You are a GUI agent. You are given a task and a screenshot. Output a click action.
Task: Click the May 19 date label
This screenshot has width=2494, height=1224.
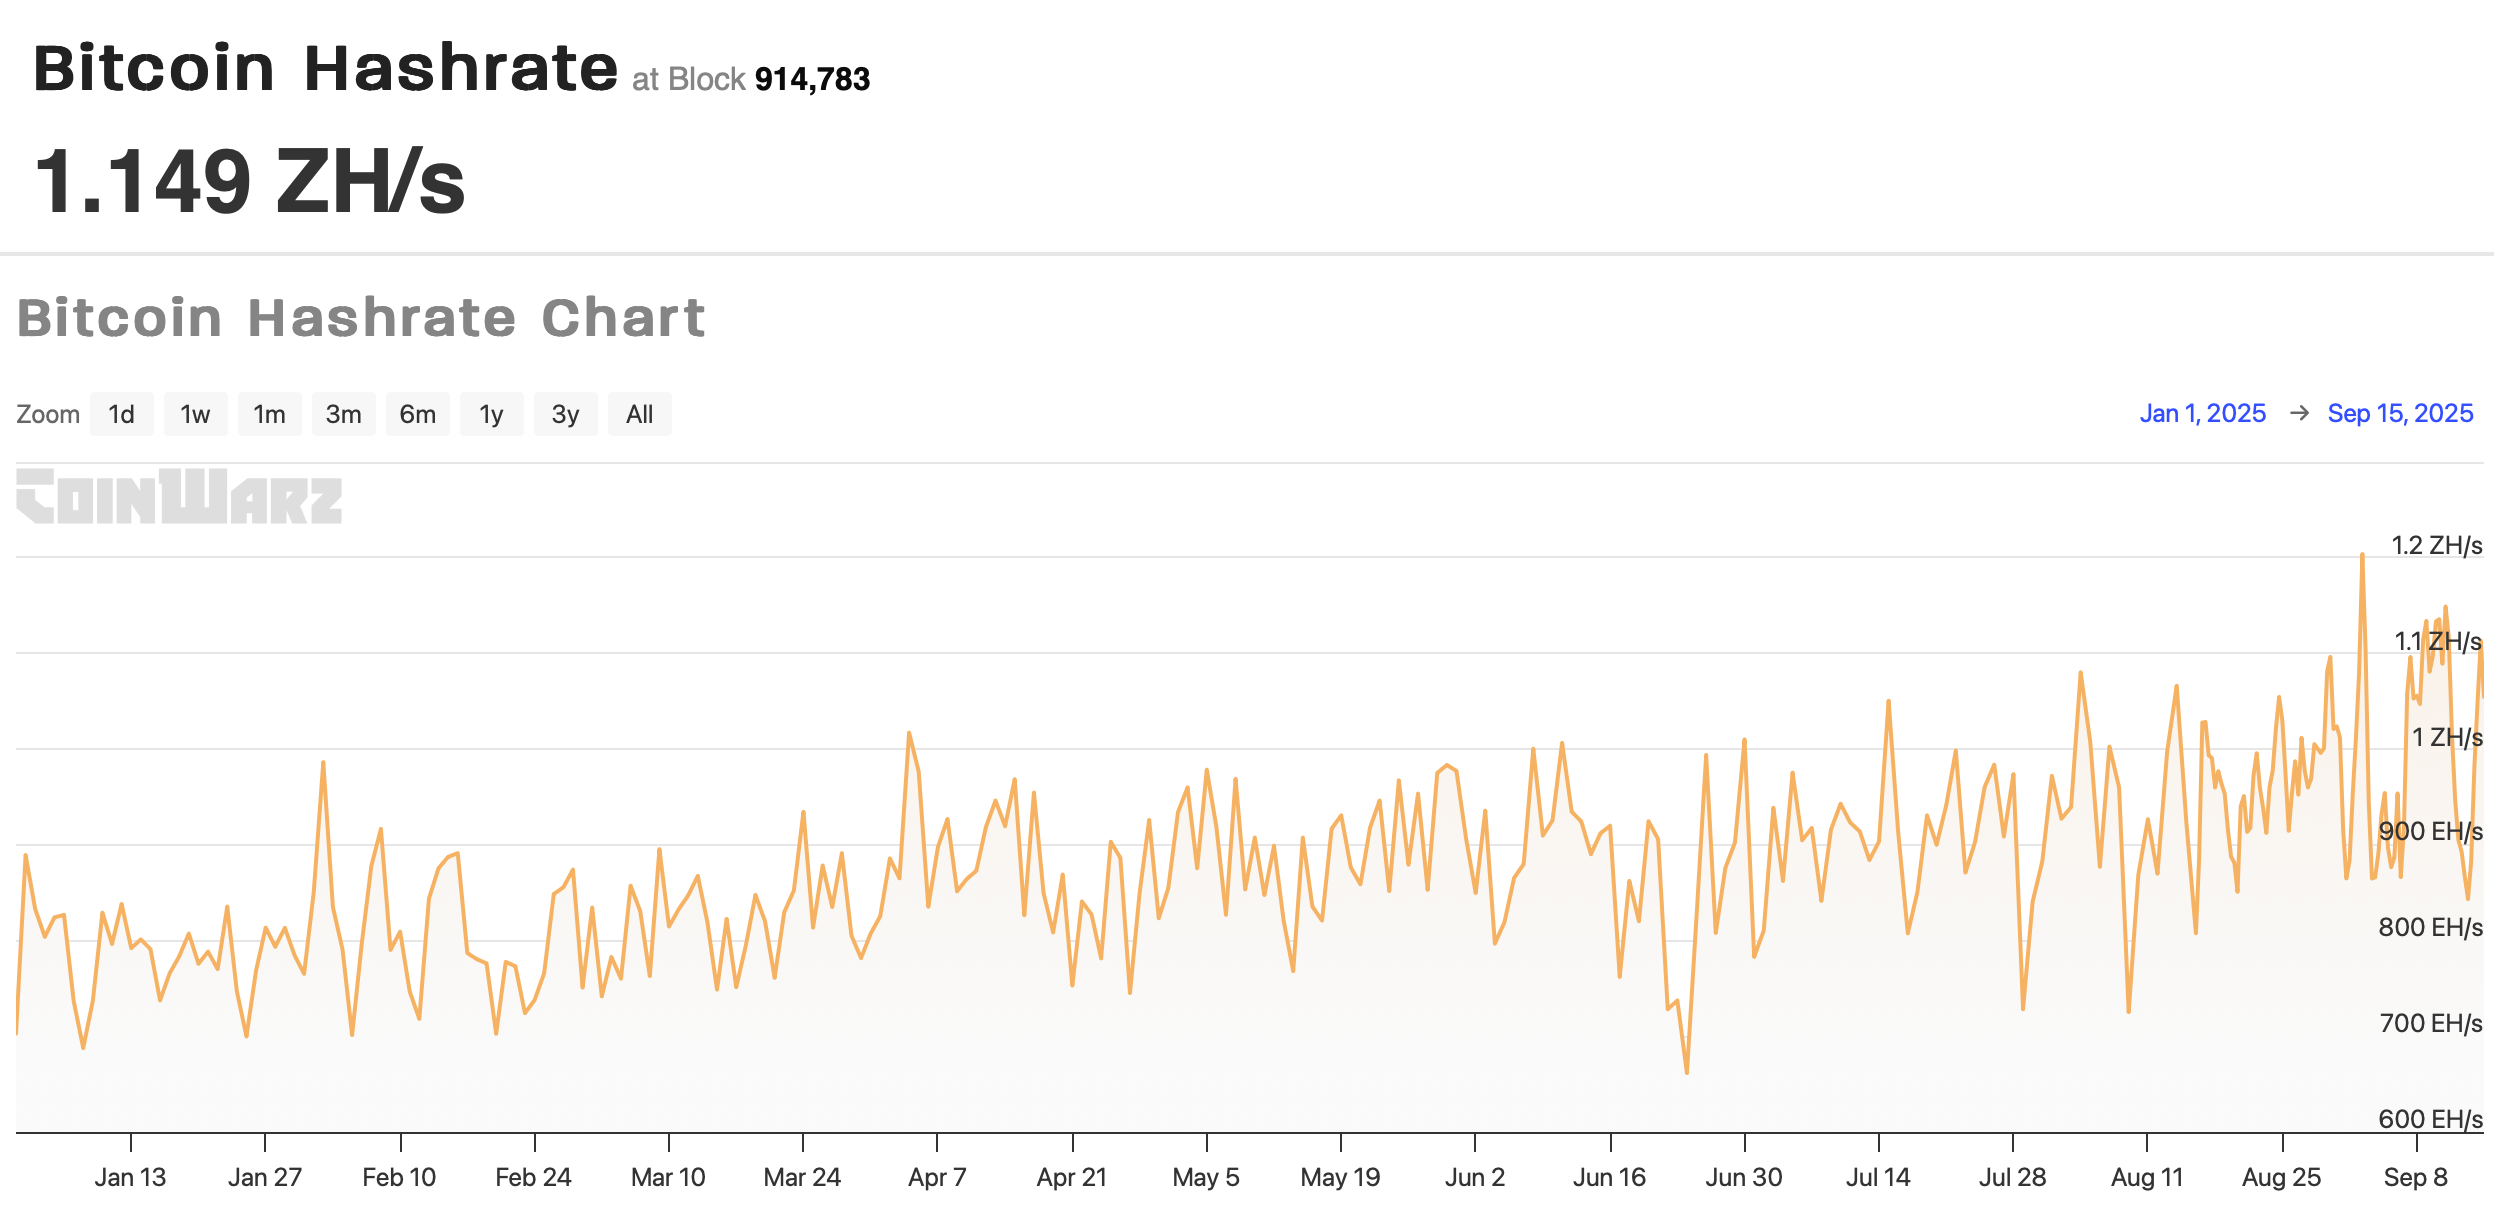(x=1340, y=1177)
